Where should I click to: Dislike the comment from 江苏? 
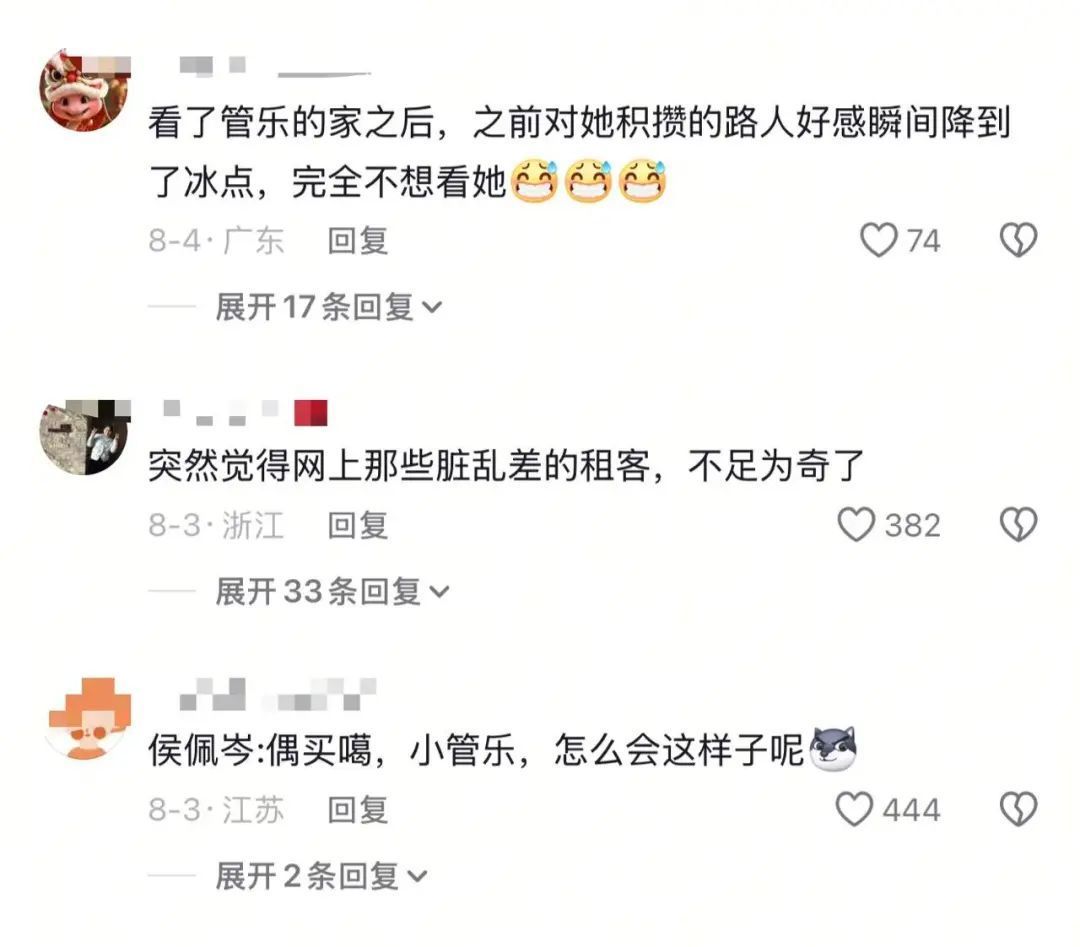pos(1018,809)
